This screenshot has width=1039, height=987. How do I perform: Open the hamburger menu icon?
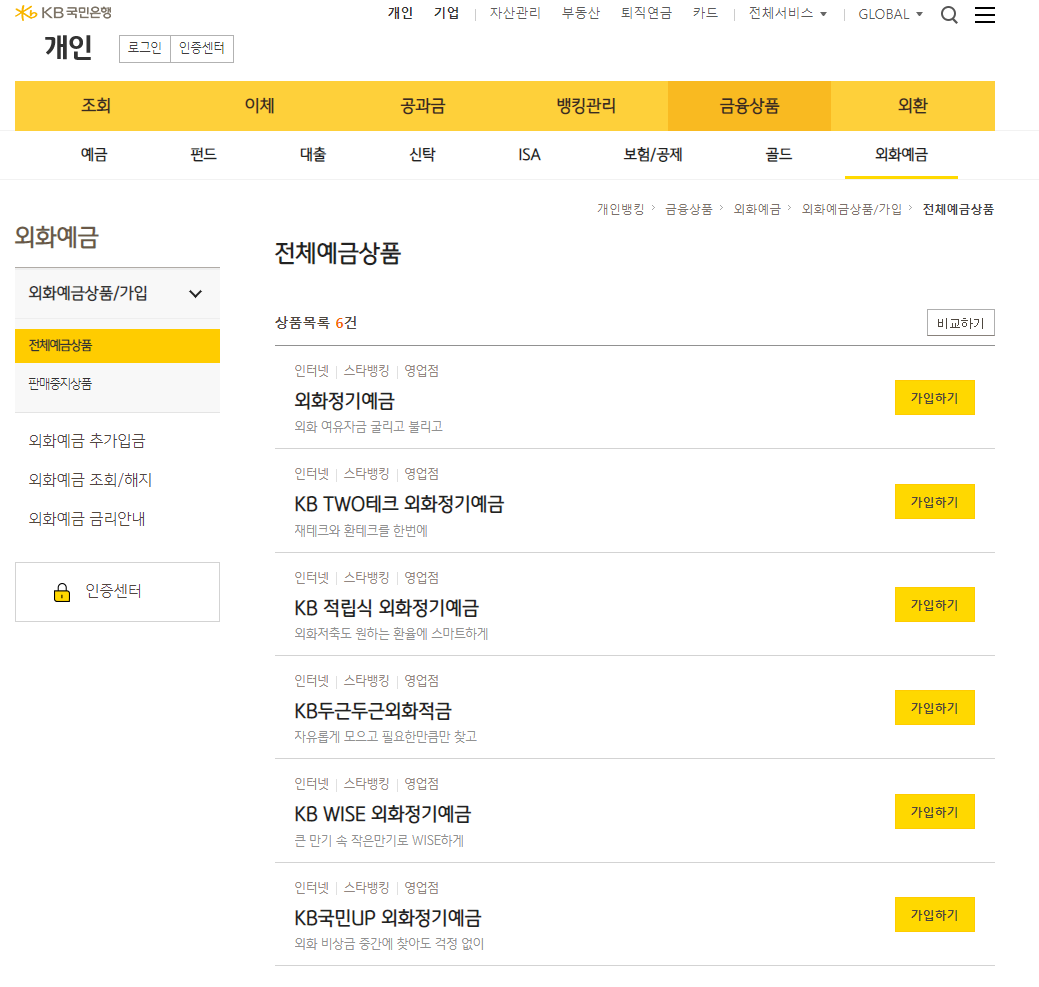pos(985,15)
